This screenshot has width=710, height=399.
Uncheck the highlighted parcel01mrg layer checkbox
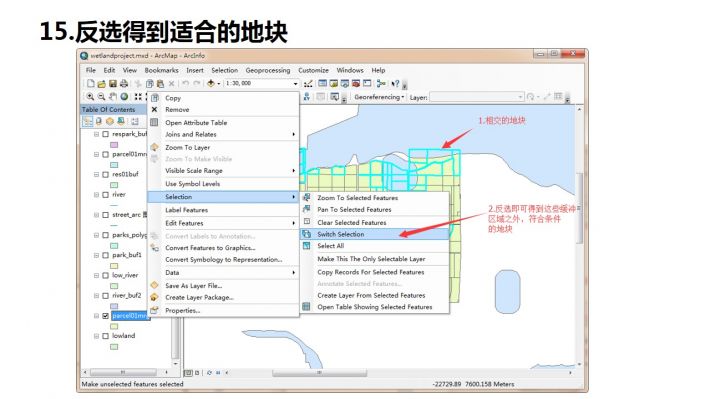(106, 316)
